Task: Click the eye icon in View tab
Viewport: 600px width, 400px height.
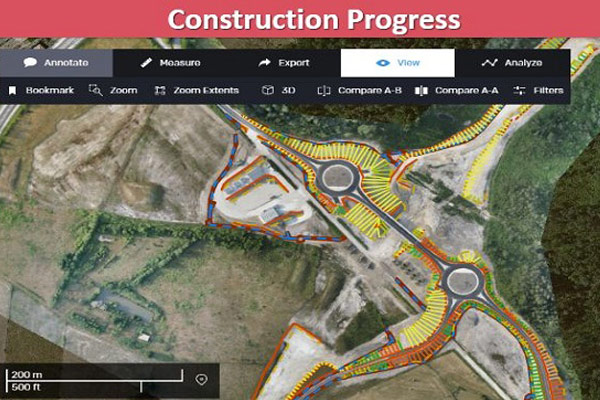Action: coord(383,63)
